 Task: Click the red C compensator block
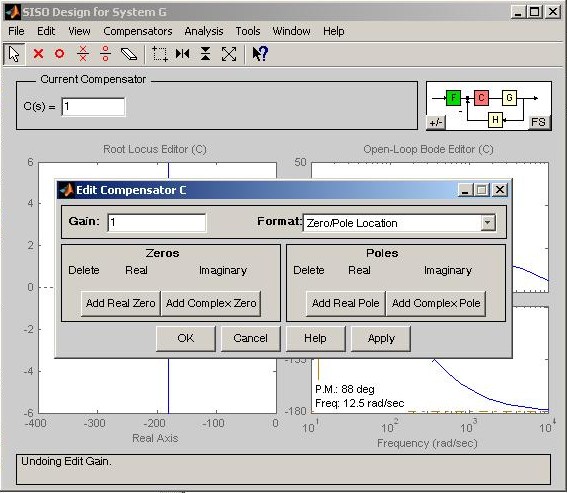[x=481, y=98]
